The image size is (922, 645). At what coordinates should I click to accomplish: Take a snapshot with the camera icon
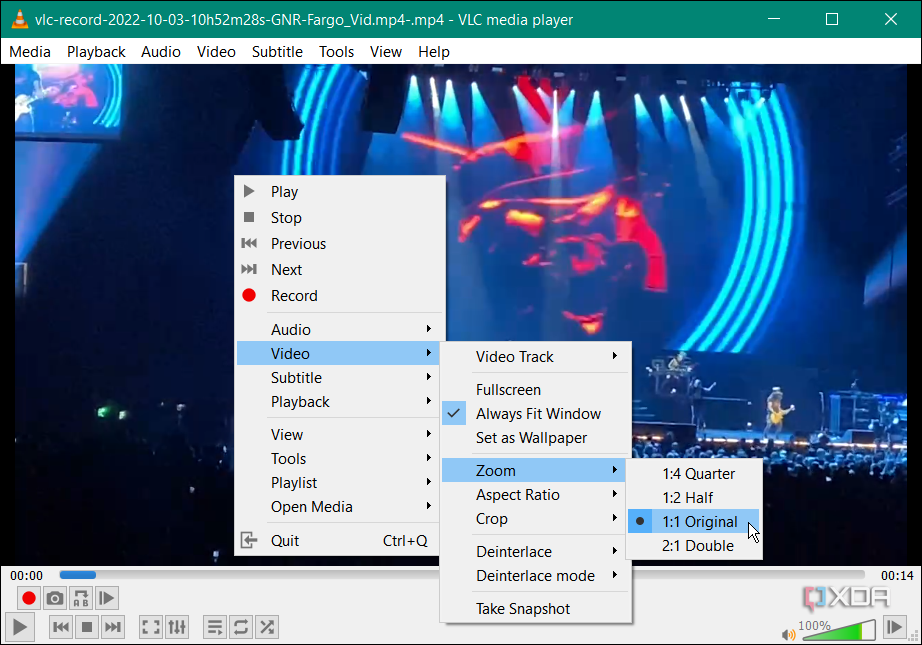(x=55, y=598)
